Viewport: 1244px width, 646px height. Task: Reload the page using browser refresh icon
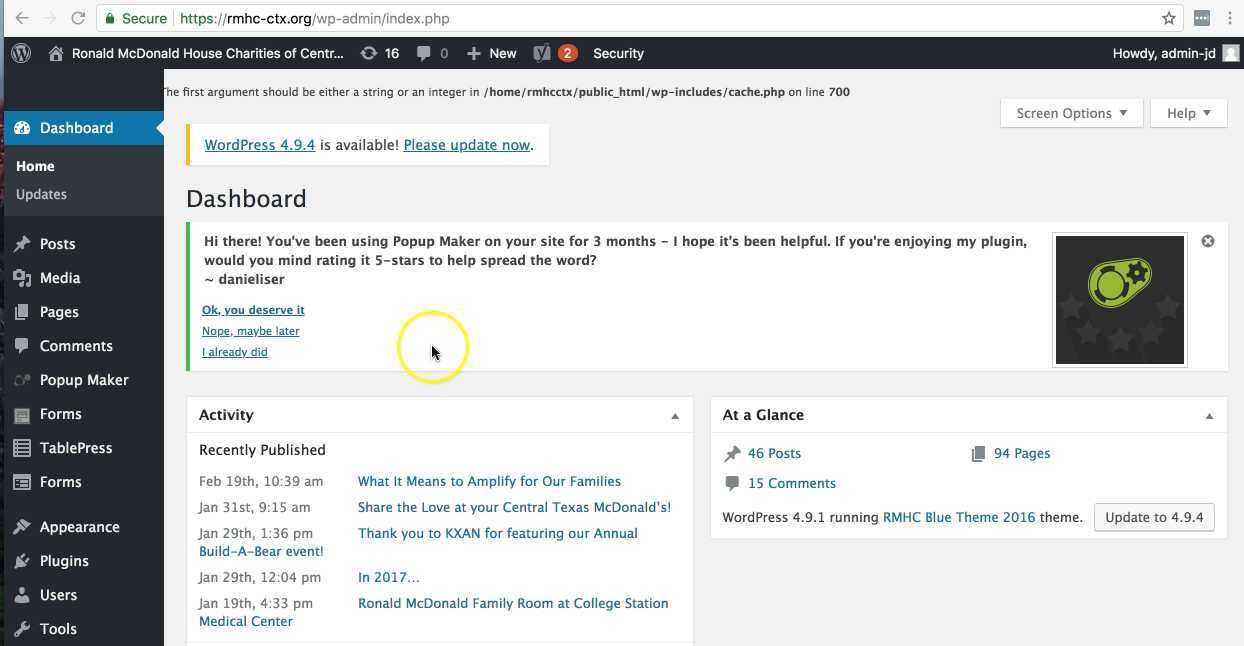[78, 18]
